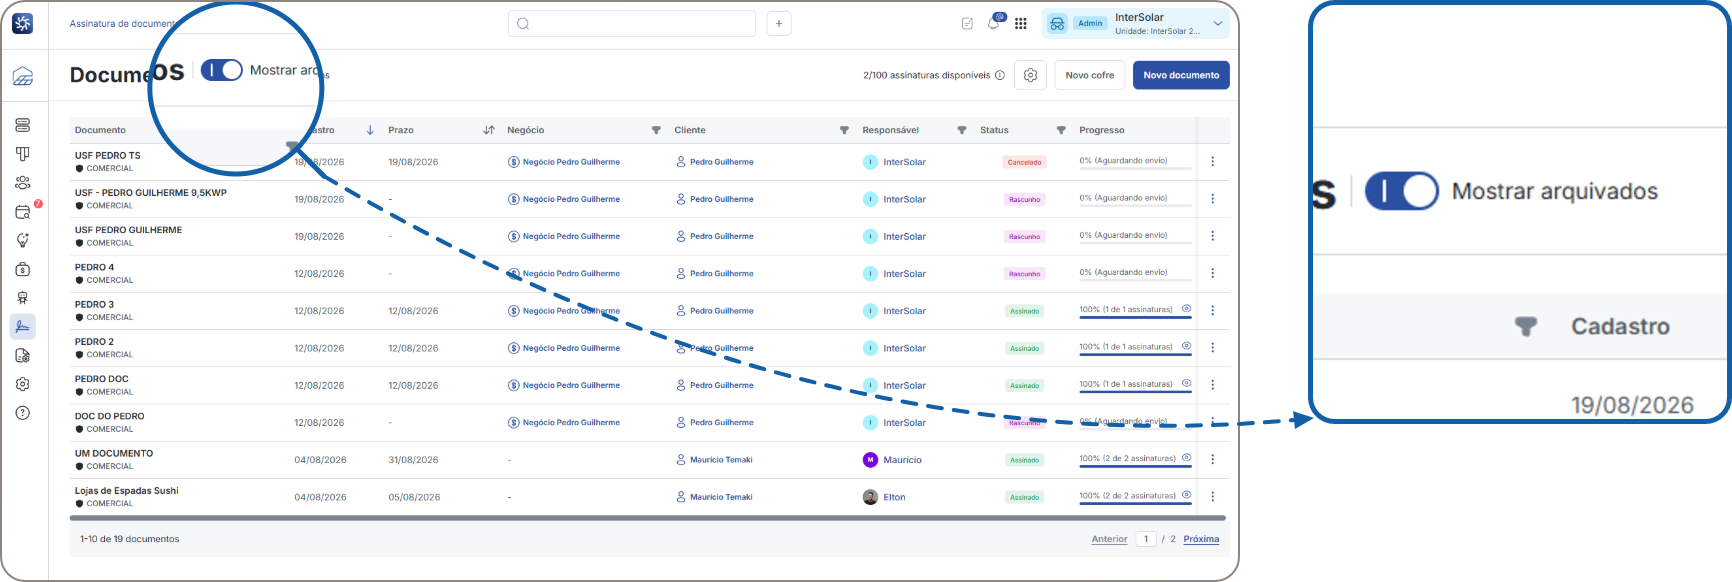The width and height of the screenshot is (1732, 582).
Task: Open the notifications bell icon
Action: pos(994,23)
